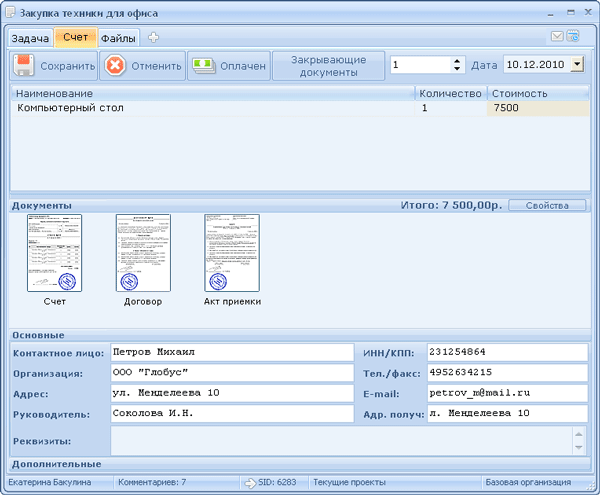Select the Компьютерный стол row
Screen dimensions: 600x495
click(300, 108)
